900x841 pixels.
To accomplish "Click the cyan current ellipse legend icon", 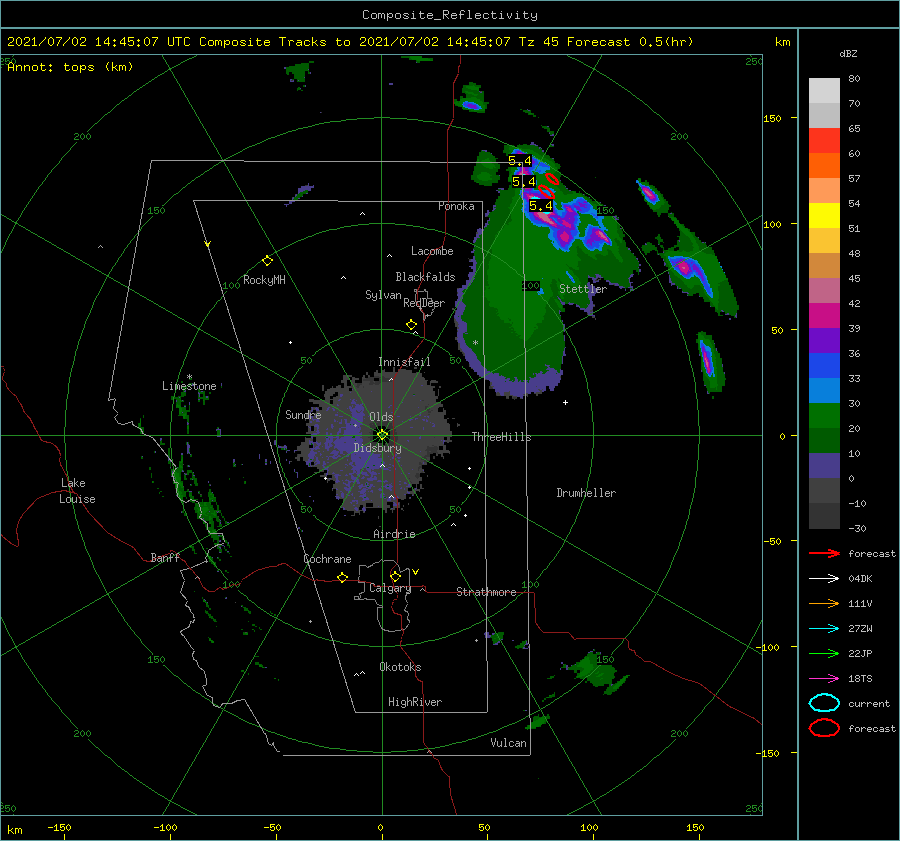I will 824,703.
